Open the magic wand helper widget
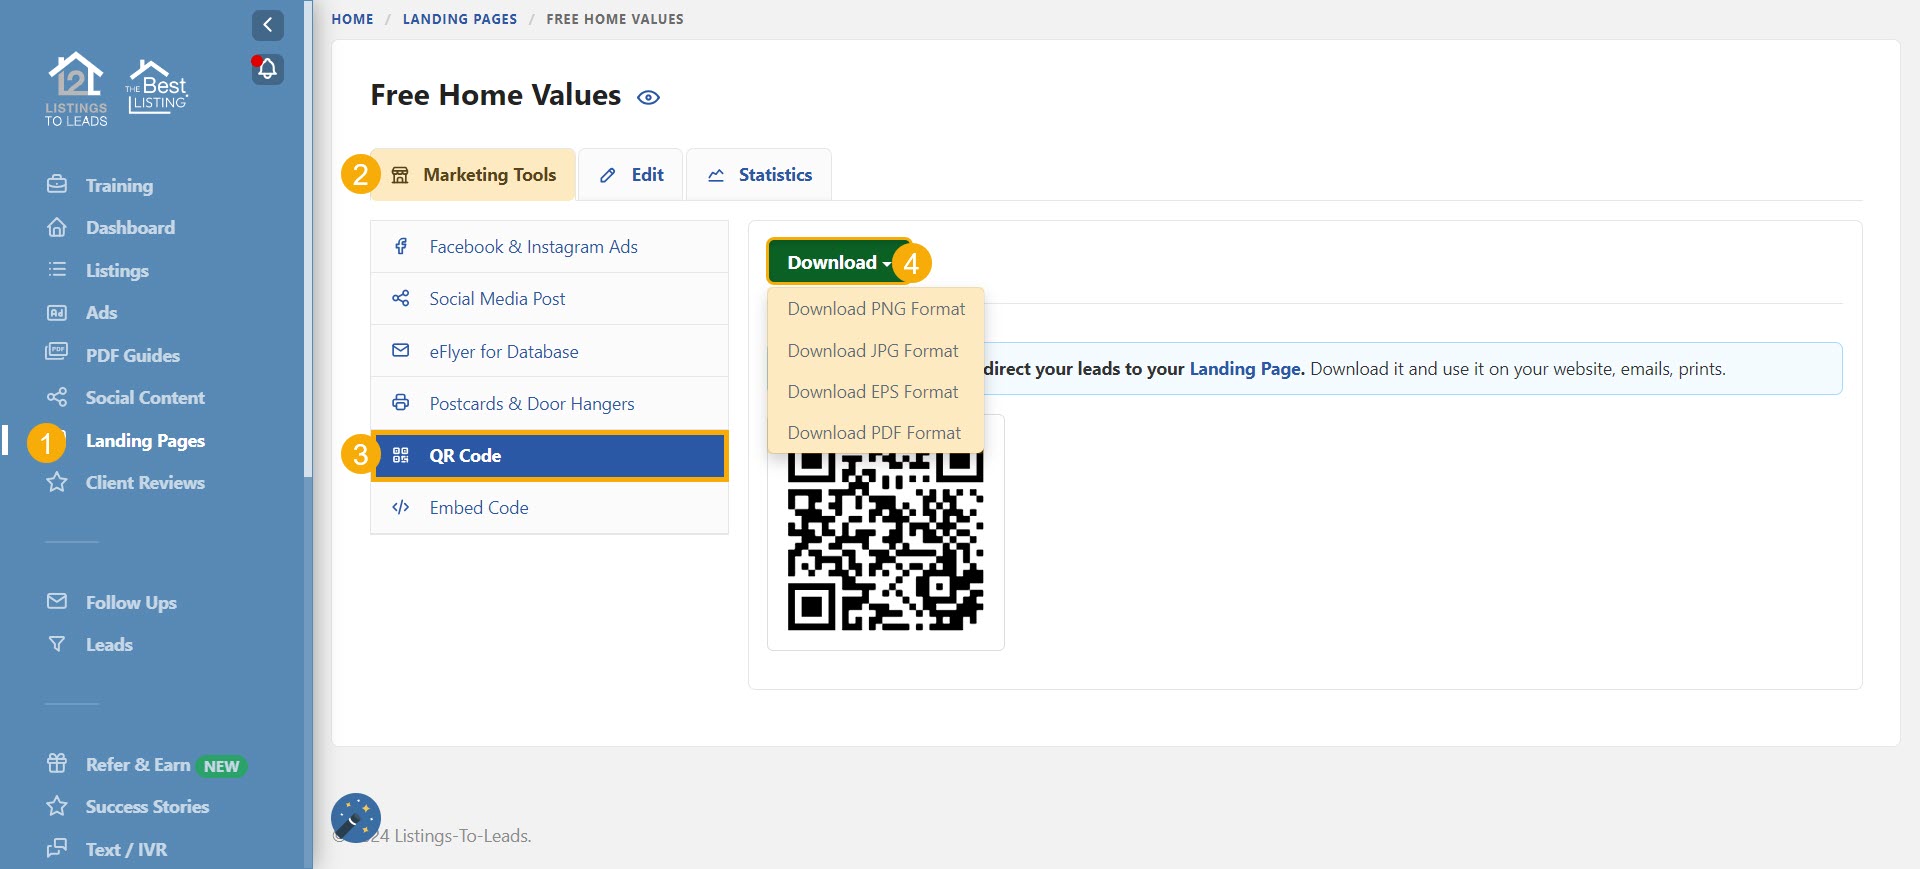This screenshot has width=1920, height=869. click(355, 818)
